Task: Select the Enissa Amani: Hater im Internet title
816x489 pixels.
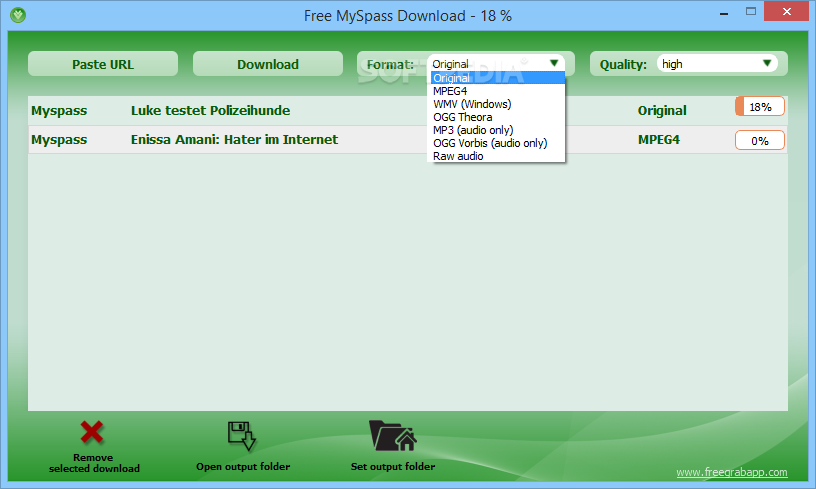Action: pos(234,139)
